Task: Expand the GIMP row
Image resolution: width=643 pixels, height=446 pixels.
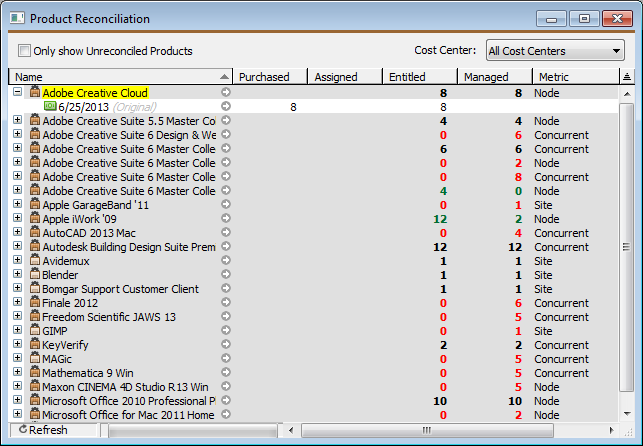Action: click(x=17, y=330)
